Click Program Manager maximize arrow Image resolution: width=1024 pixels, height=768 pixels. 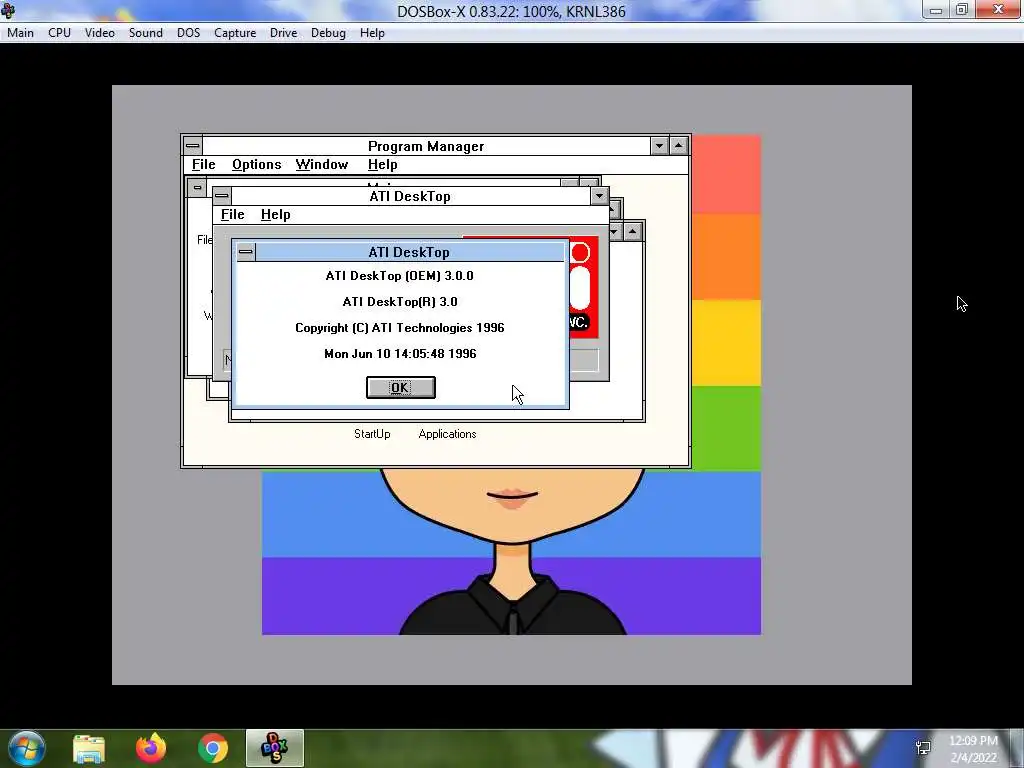(x=679, y=146)
